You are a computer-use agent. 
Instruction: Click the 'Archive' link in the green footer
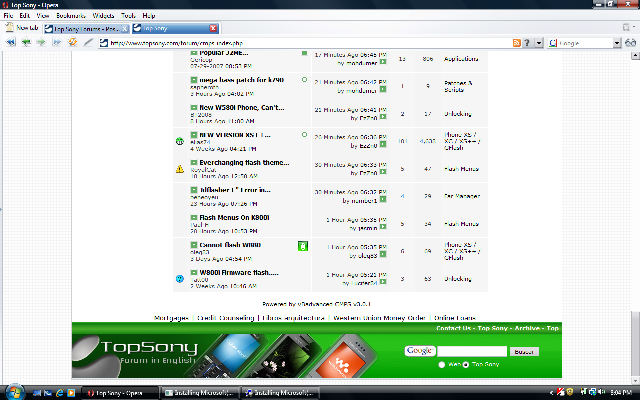click(527, 328)
